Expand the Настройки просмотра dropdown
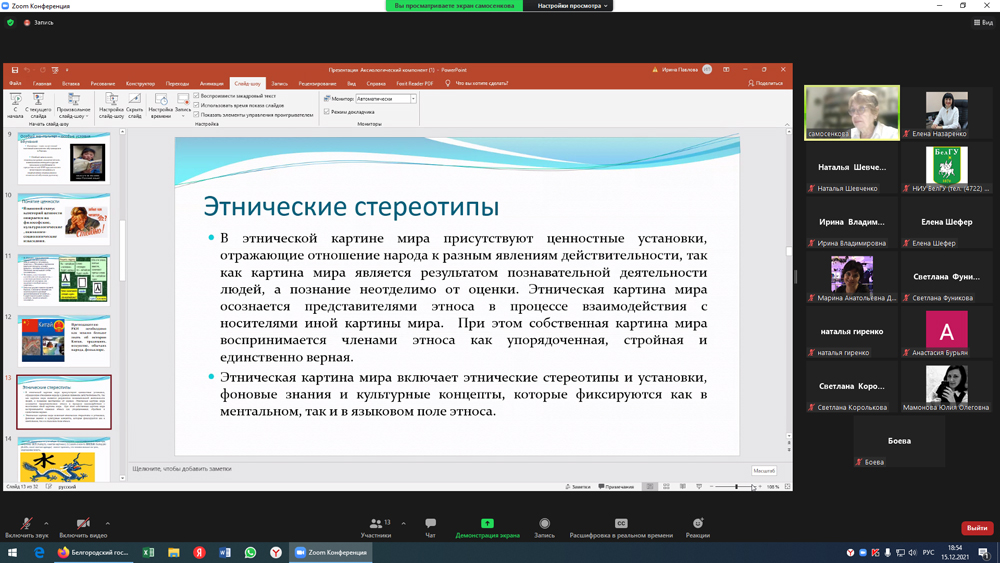Screen dimensions: 1000x563 [x=571, y=6]
